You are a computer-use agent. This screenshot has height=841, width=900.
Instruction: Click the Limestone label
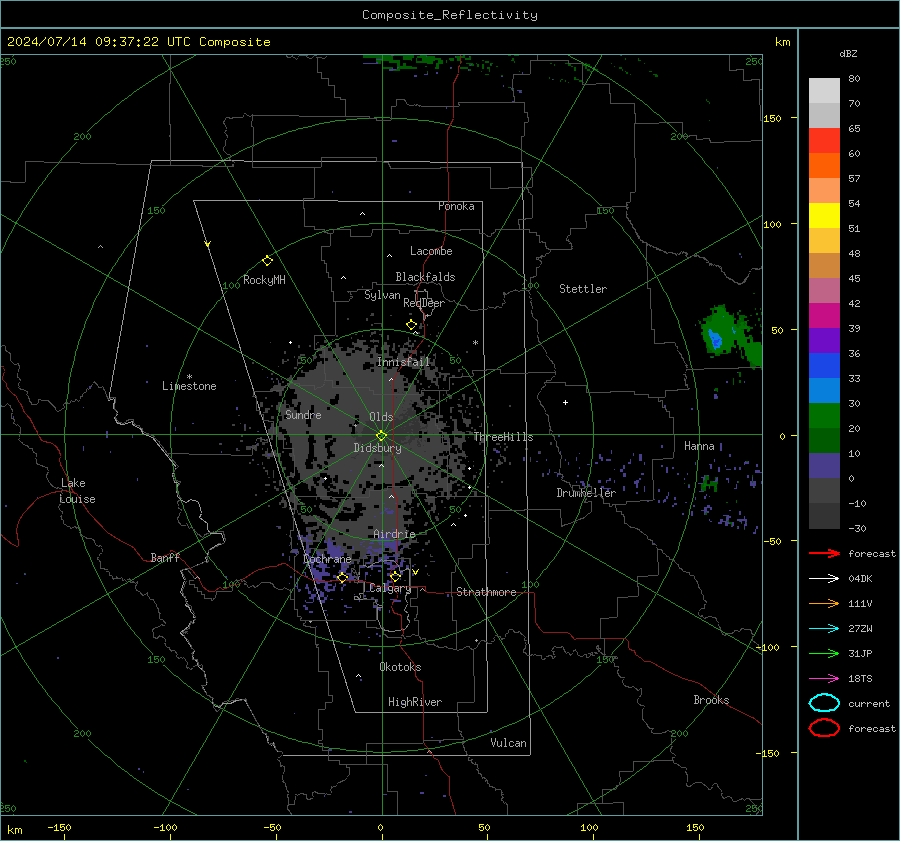click(x=189, y=386)
